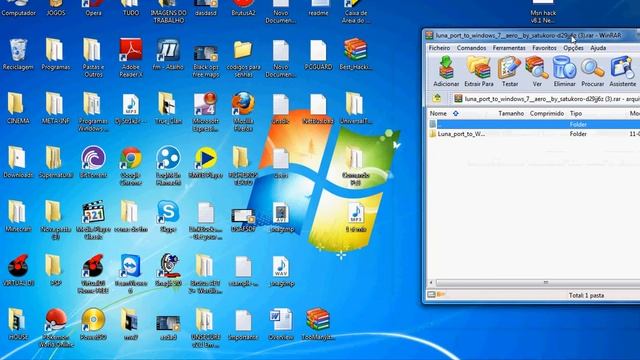The width and height of the screenshot is (640, 360).
Task: Click the Eliminar trash icon in WinRAR
Action: pyautogui.click(x=564, y=71)
